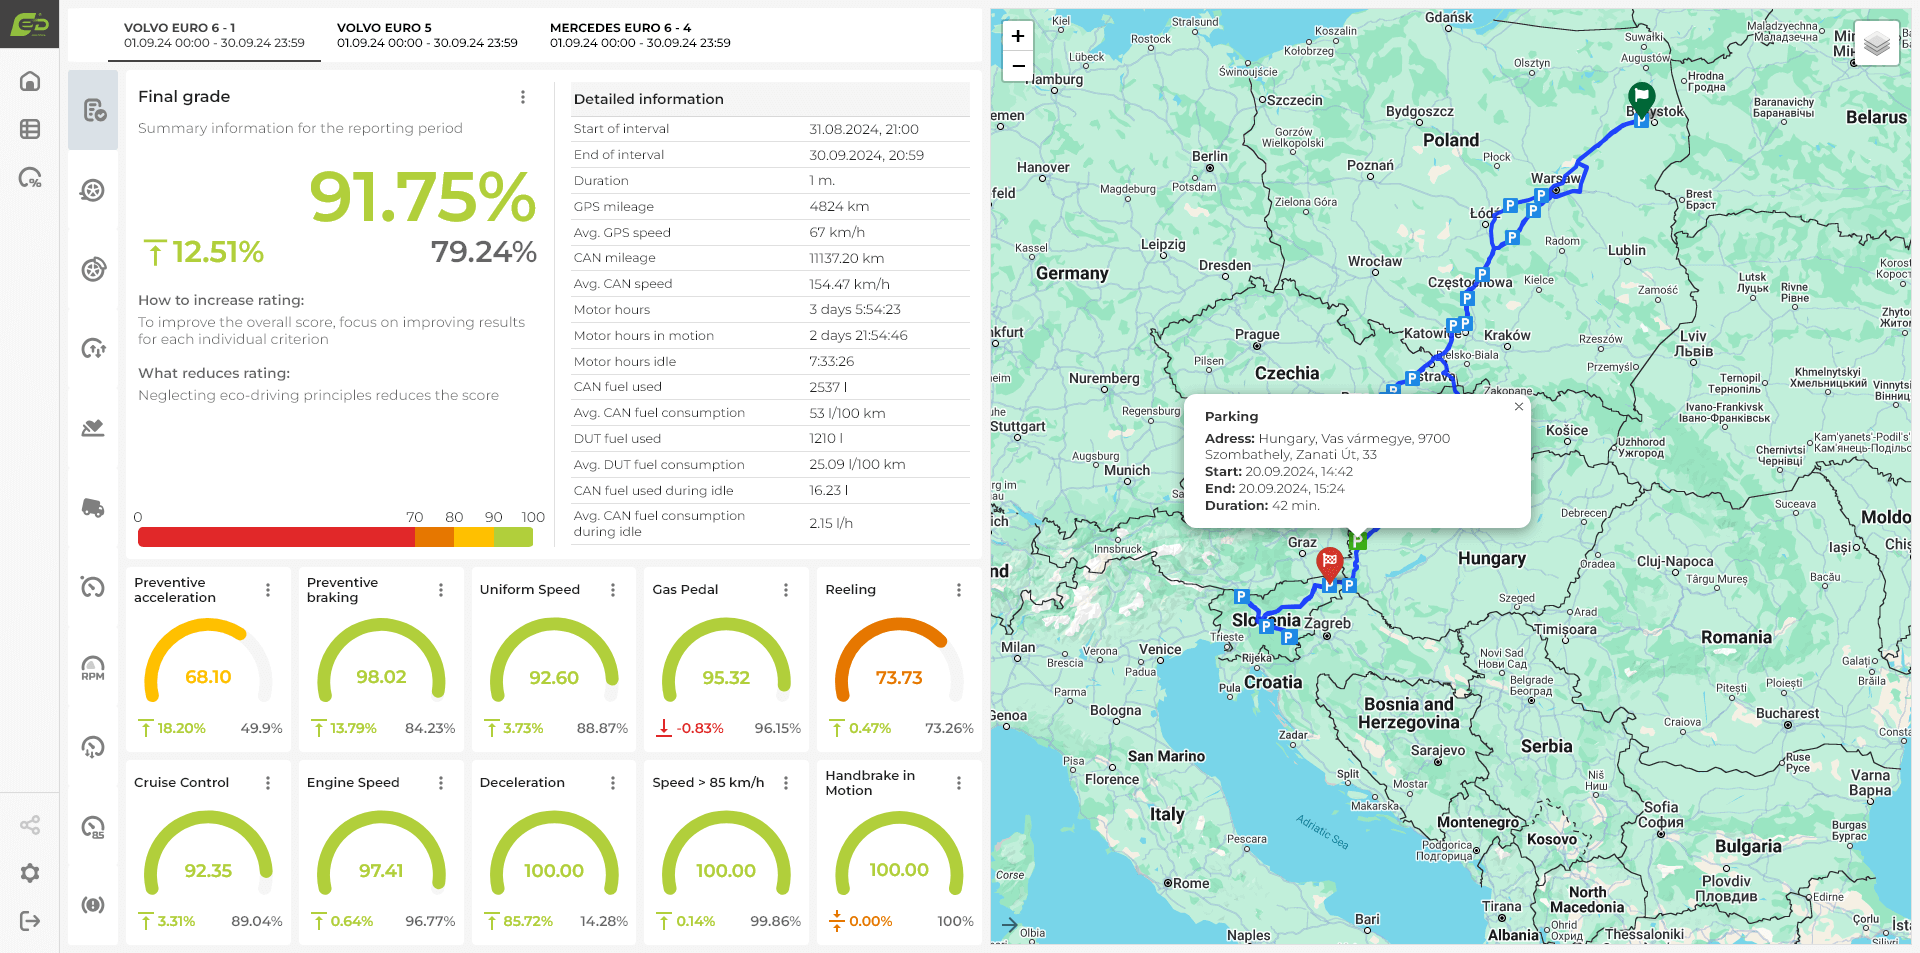Open Deceleration card menu
This screenshot has width=1920, height=953.
pyautogui.click(x=613, y=783)
